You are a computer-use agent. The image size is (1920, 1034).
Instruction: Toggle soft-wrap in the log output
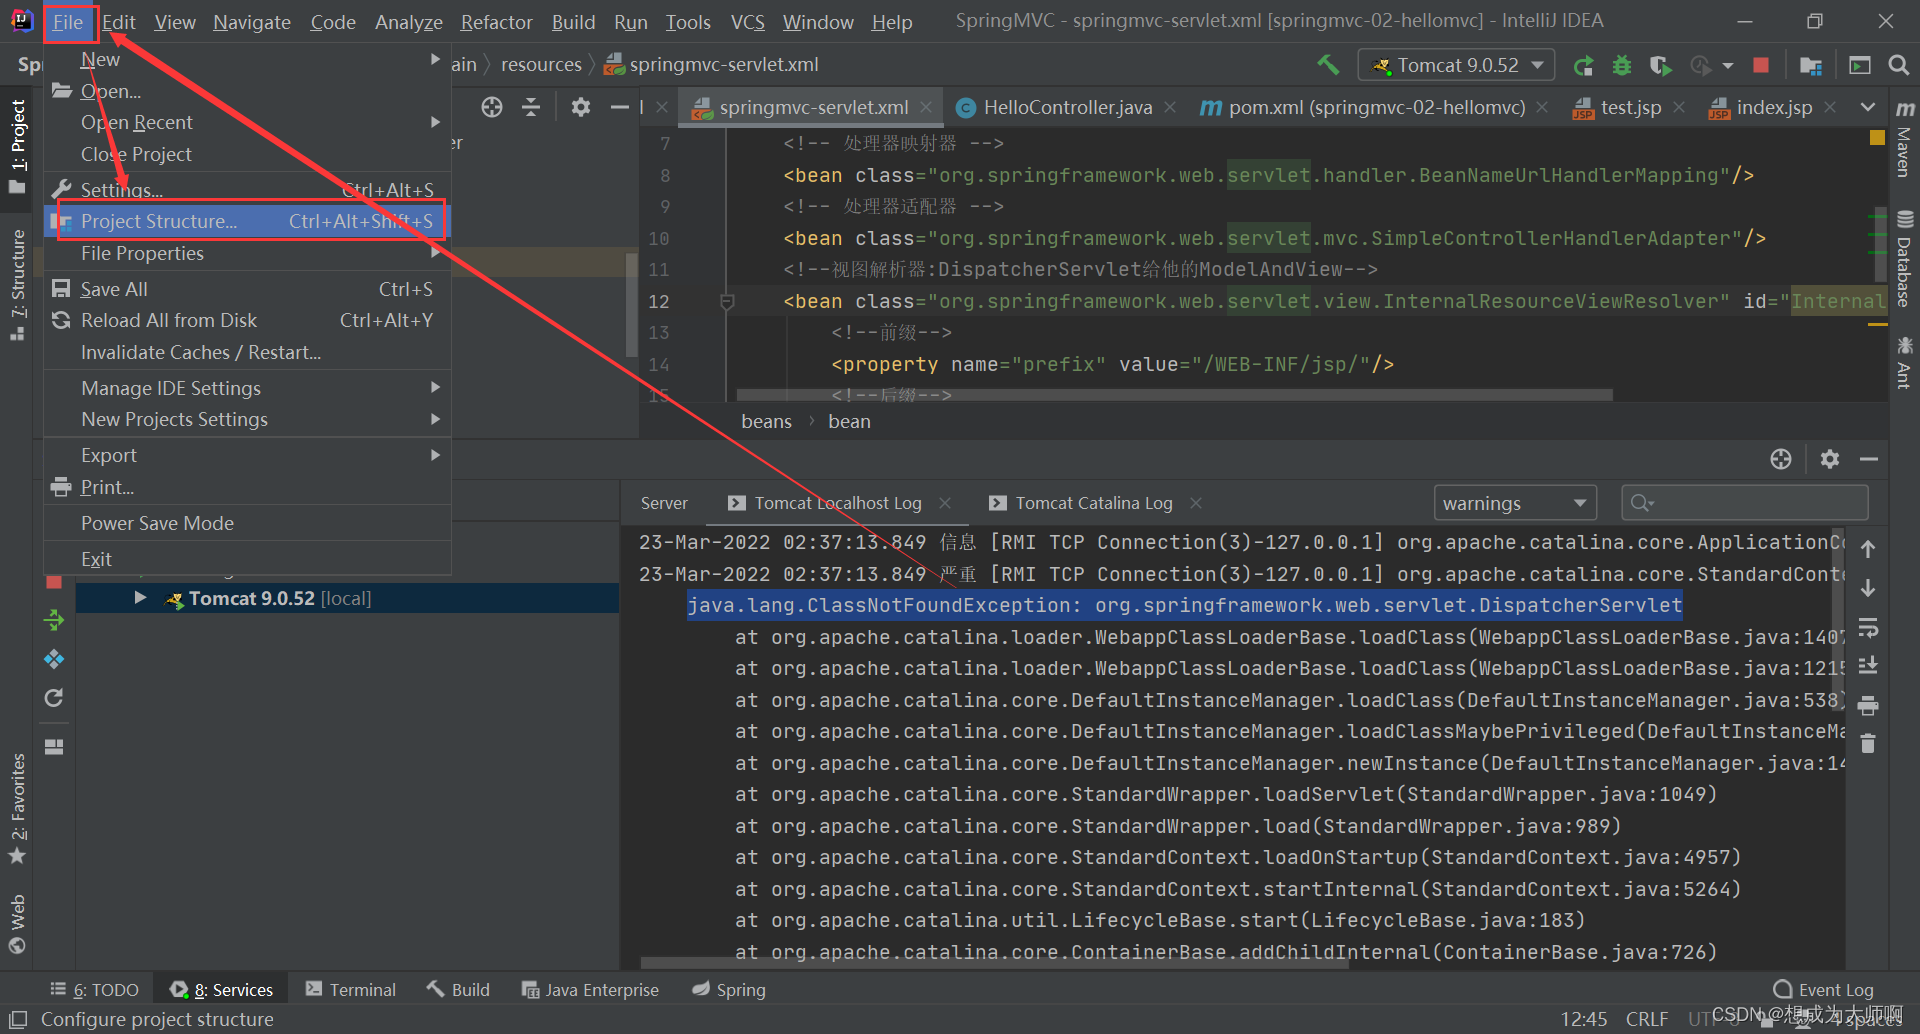tap(1868, 628)
